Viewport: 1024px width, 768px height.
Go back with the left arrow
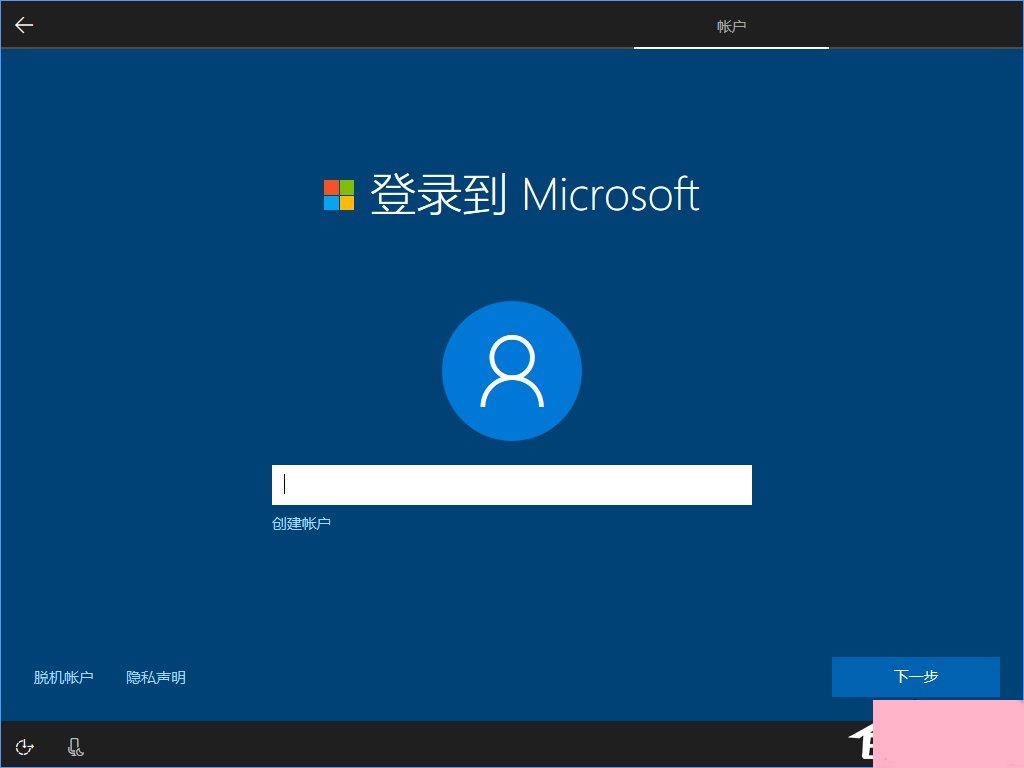tap(24, 25)
